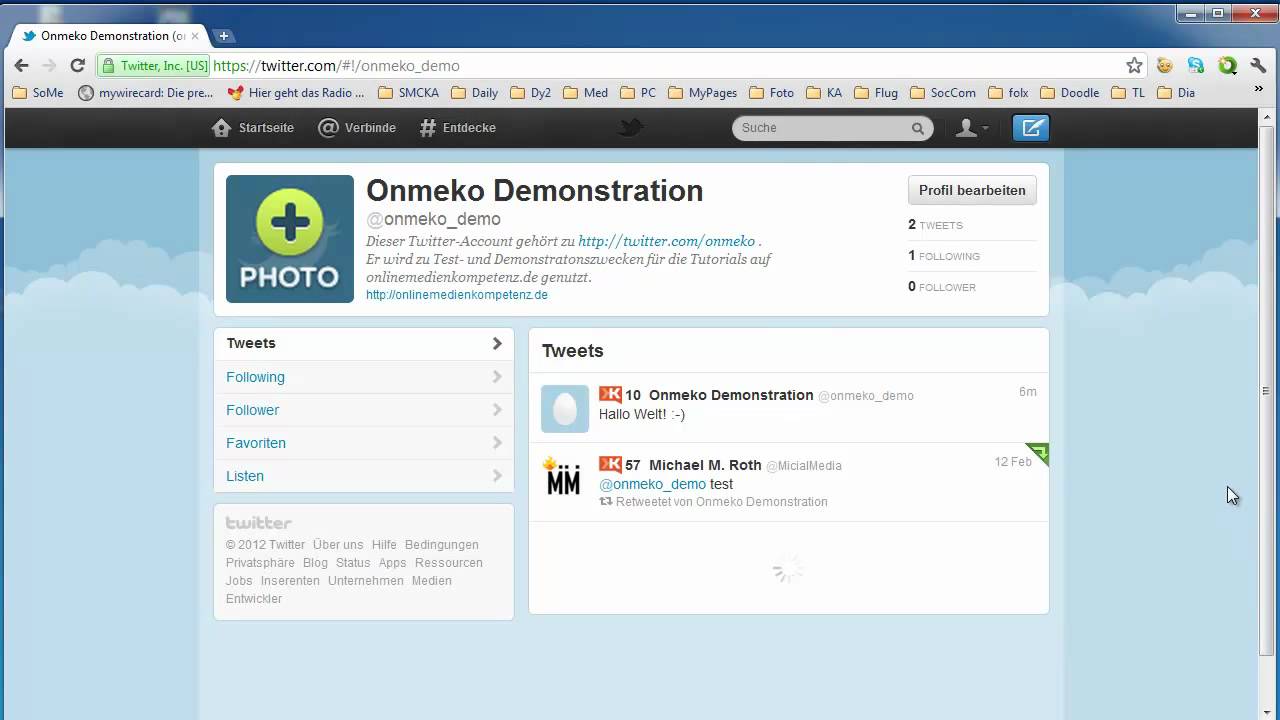Open the Entdecke section
Screen dimensions: 1280x720
[457, 128]
